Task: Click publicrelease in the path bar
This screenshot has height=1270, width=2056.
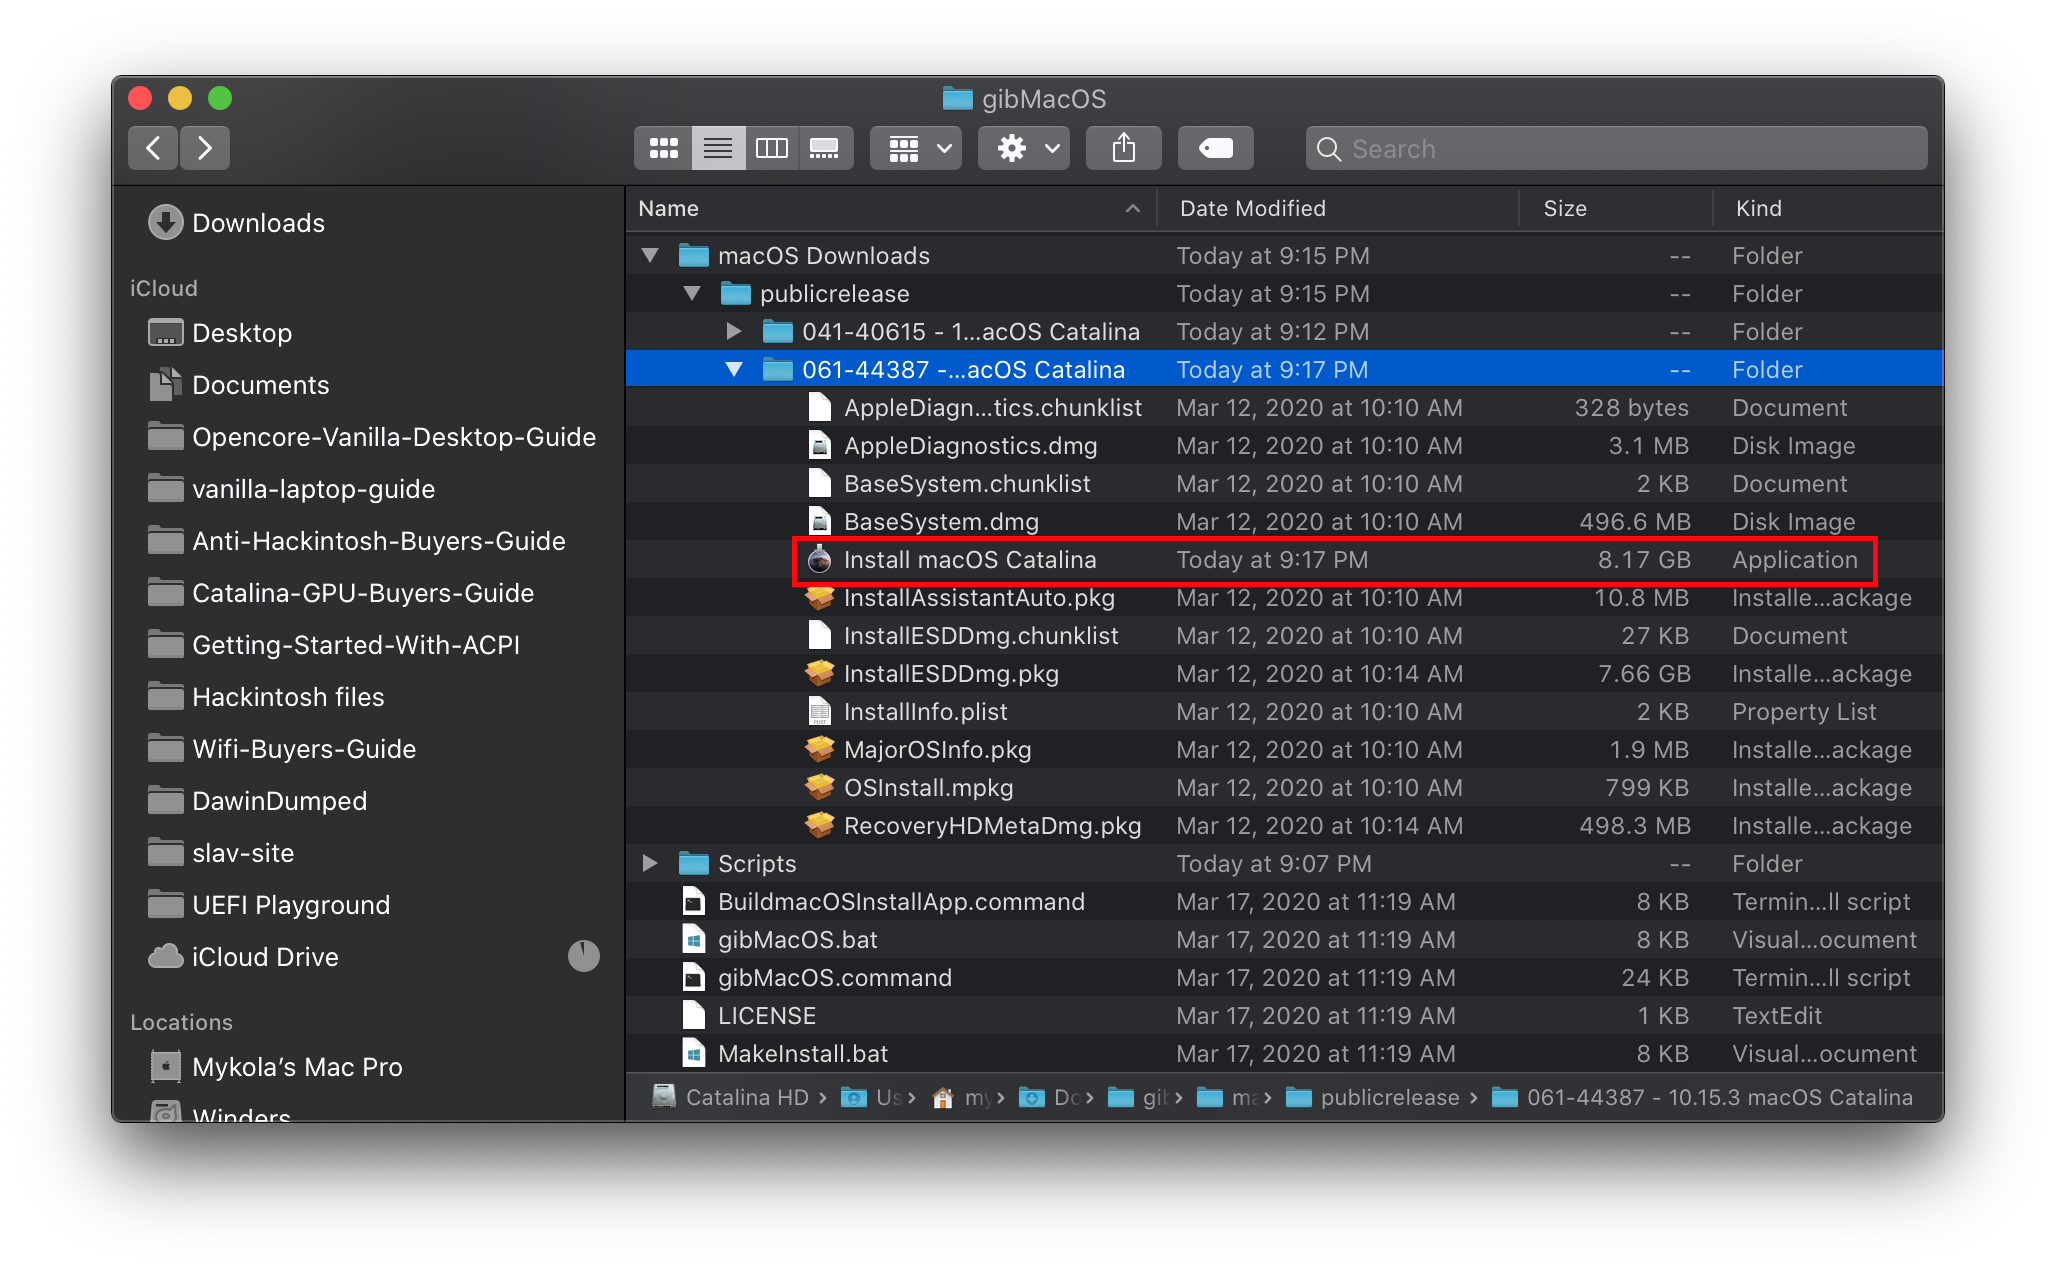Action: pos(1372,1097)
